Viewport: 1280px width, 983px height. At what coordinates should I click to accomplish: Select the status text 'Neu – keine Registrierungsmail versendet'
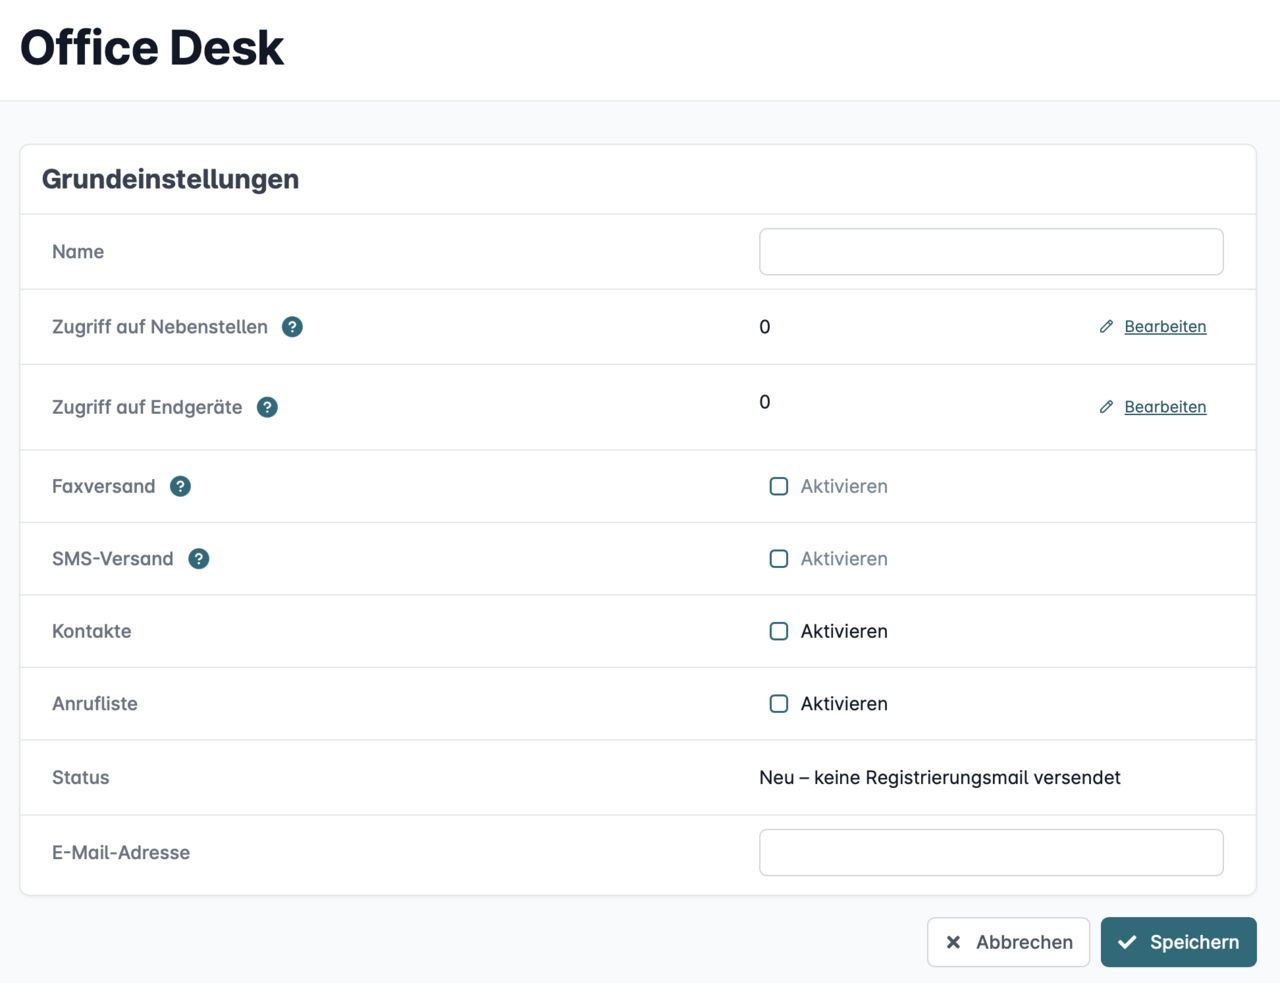point(939,777)
